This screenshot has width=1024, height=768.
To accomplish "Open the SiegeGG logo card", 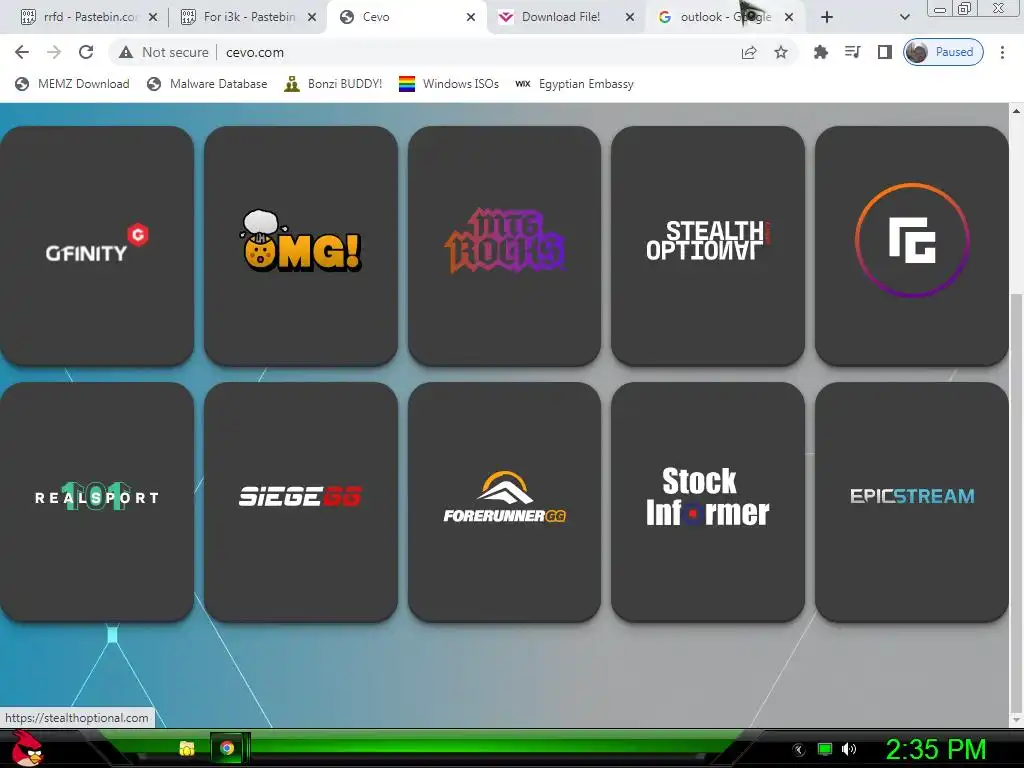I will [x=300, y=502].
